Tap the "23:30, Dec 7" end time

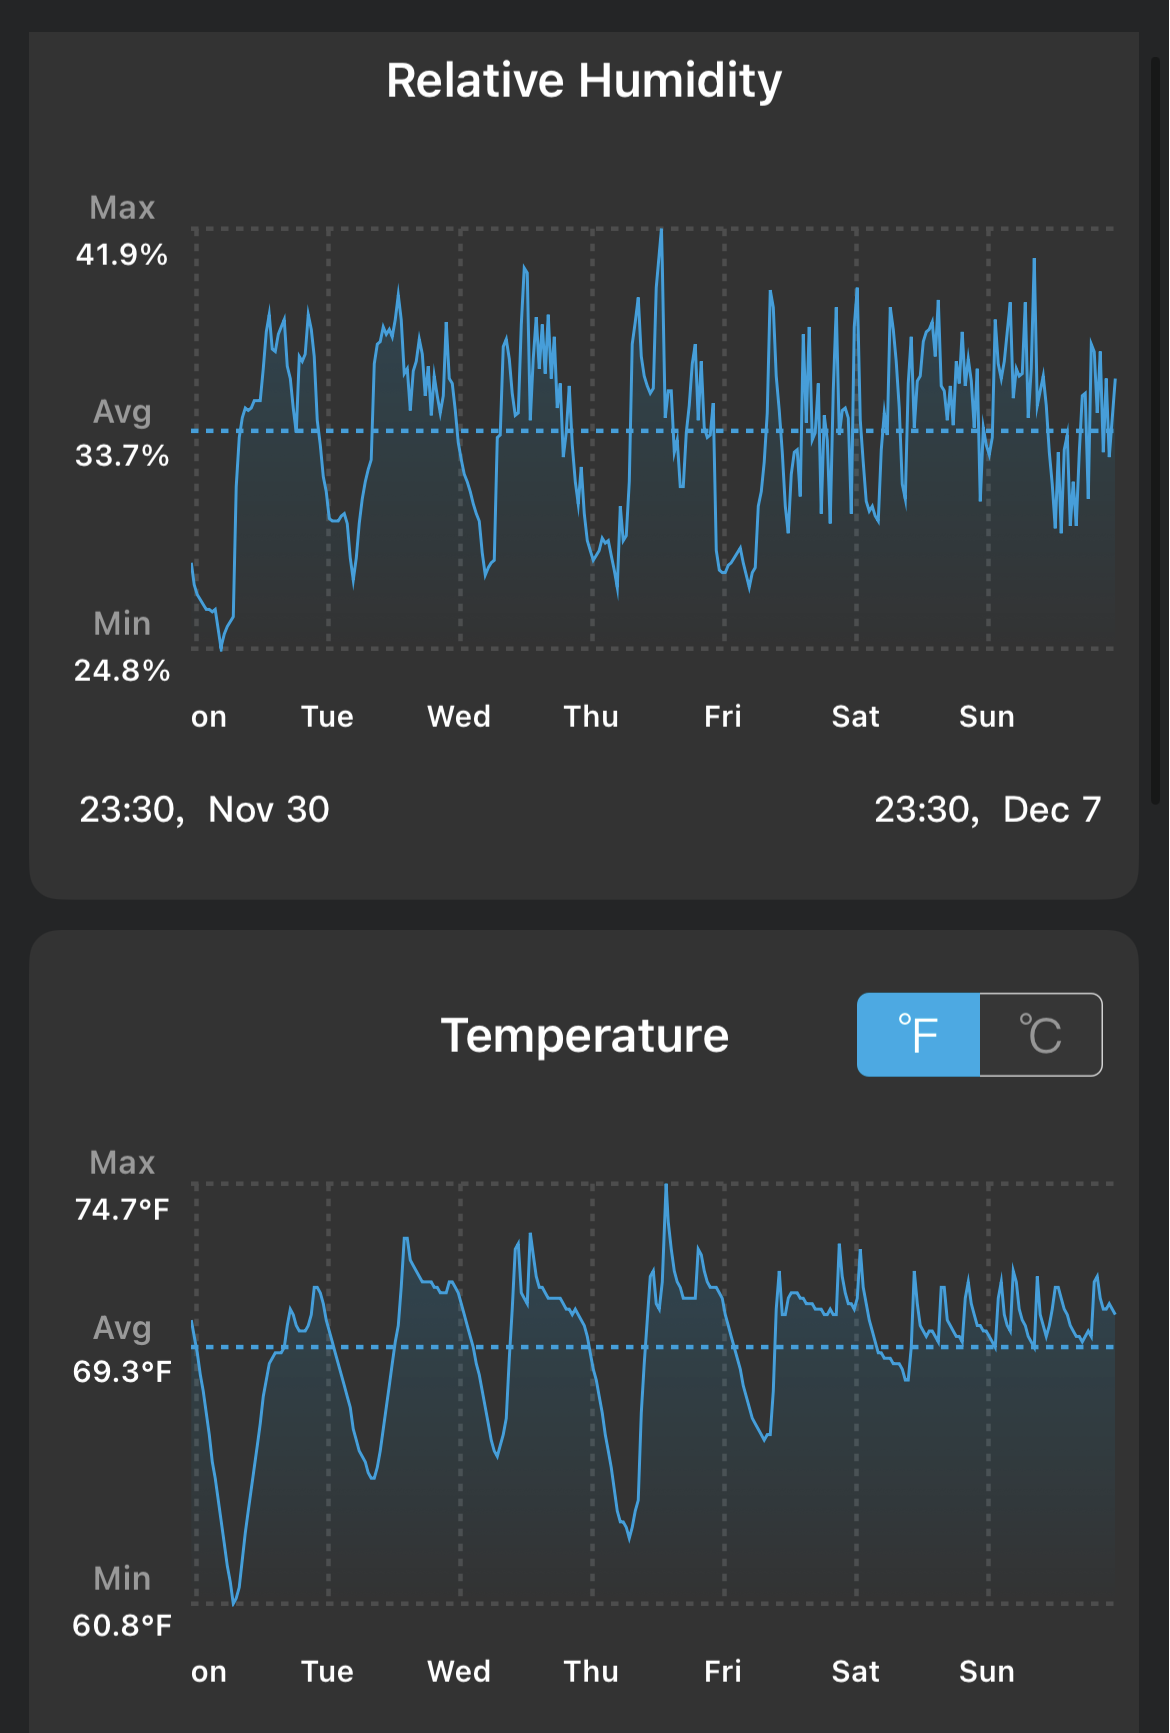pos(987,809)
